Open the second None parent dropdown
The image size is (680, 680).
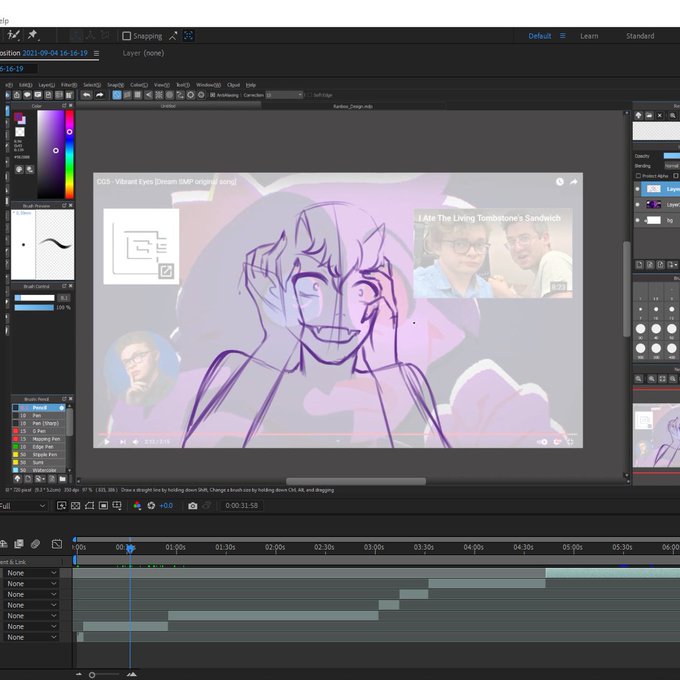click(30, 584)
